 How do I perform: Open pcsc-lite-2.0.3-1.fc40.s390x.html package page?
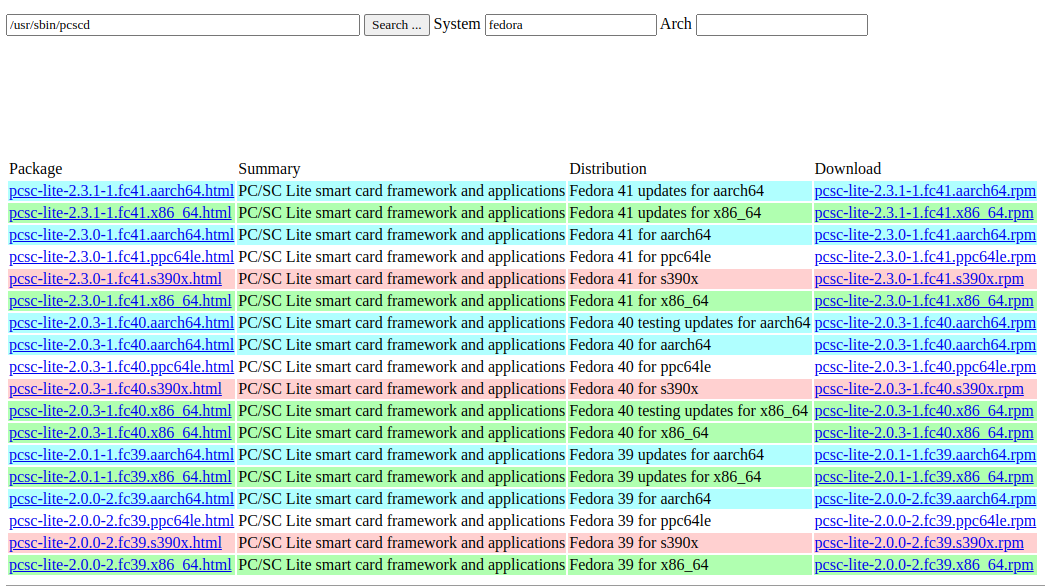tap(115, 389)
